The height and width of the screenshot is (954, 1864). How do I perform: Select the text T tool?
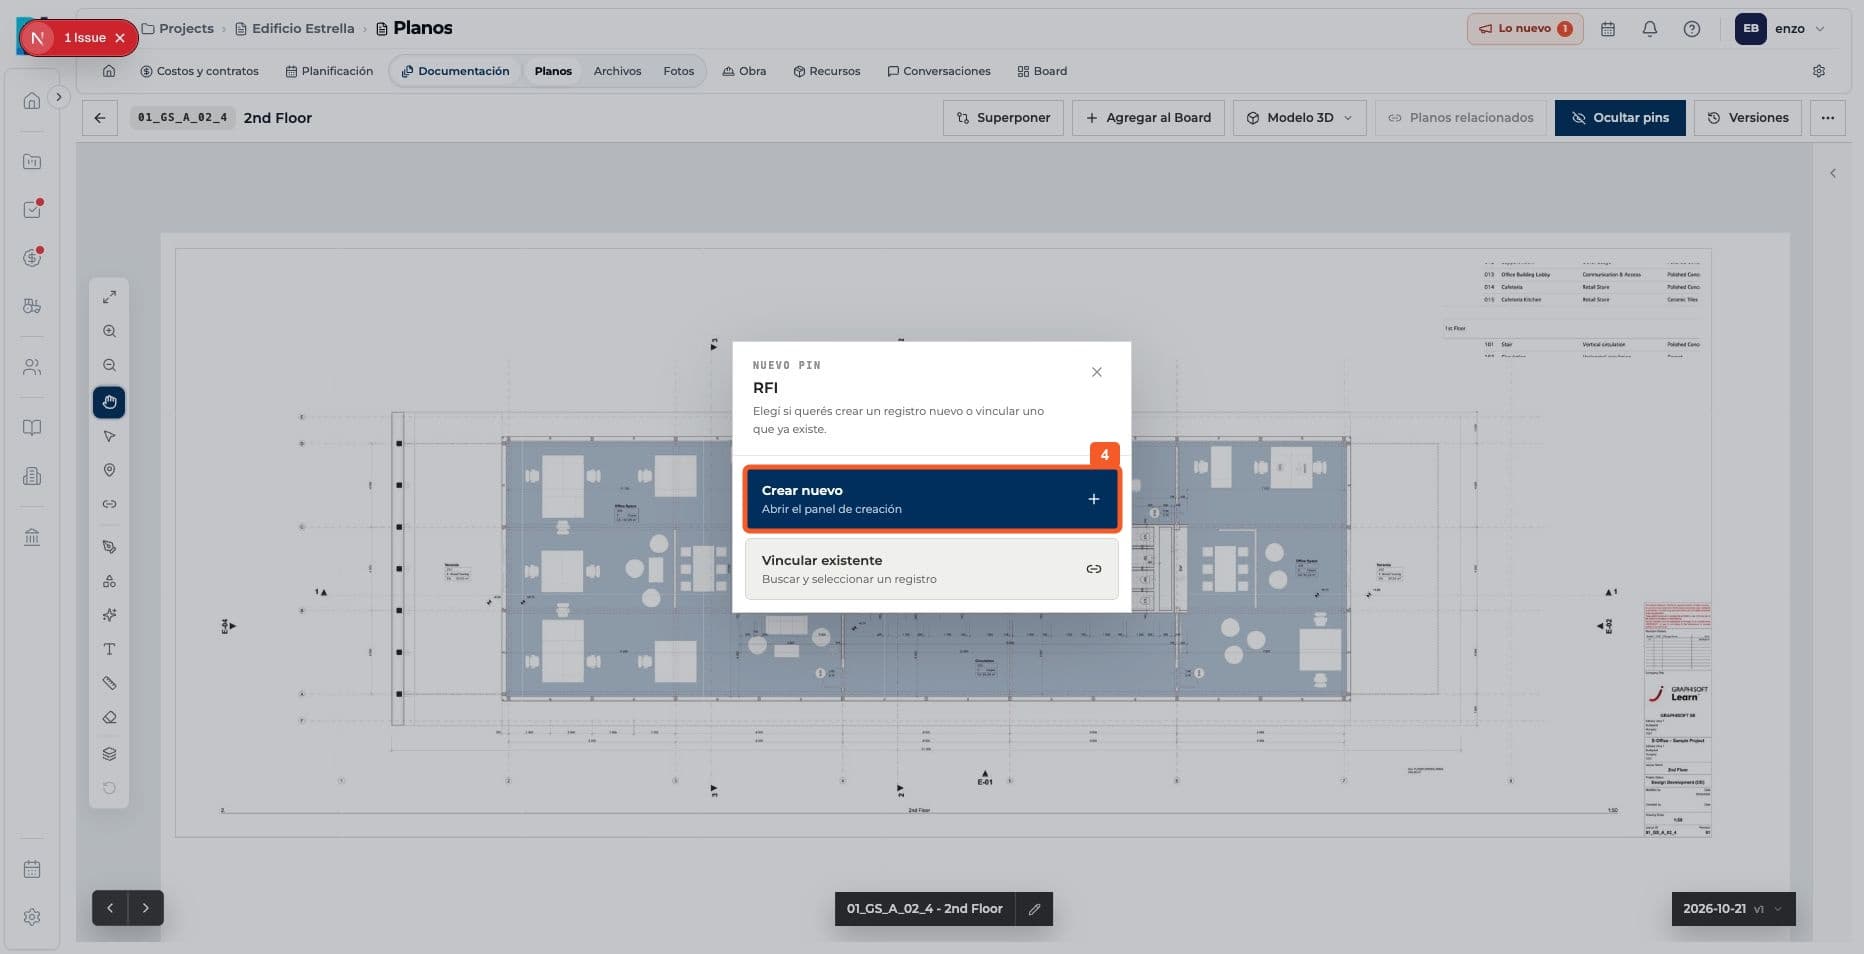(x=109, y=649)
